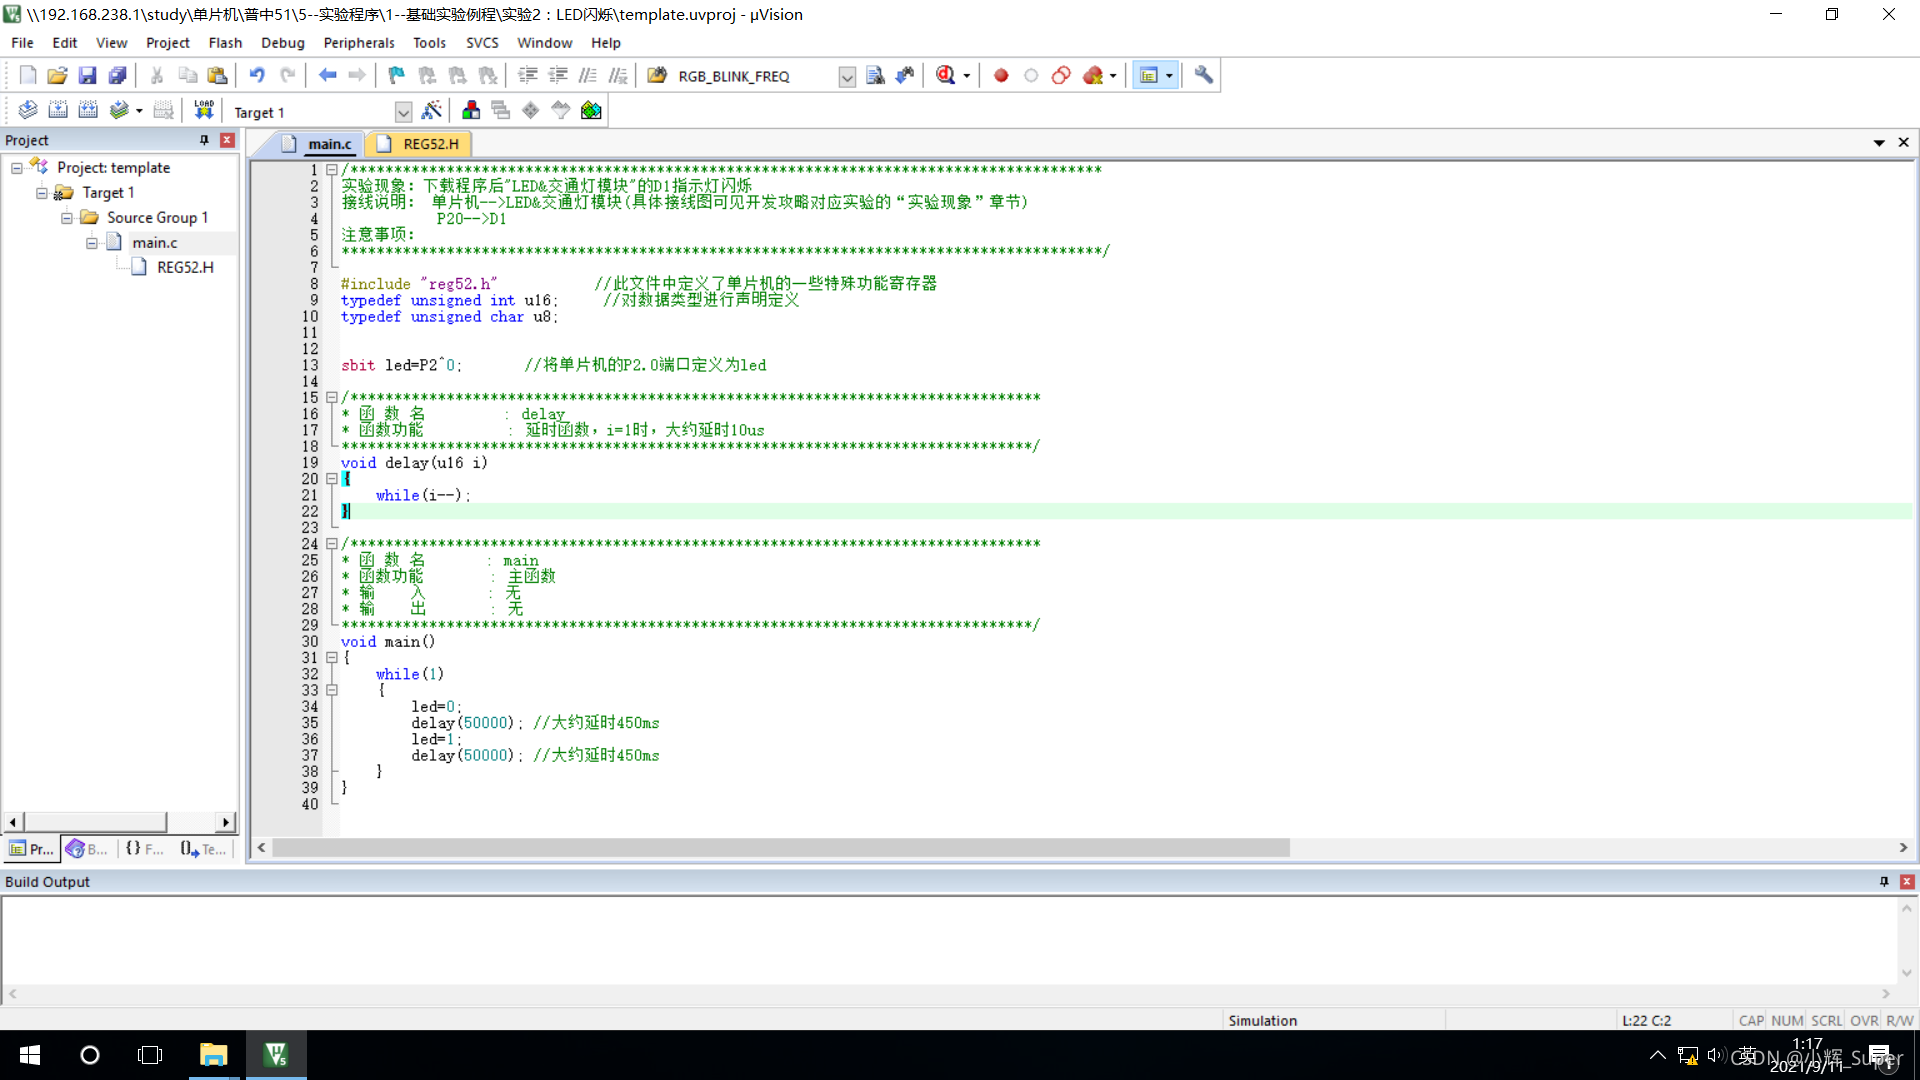
Task: Click the Undo arrow icon
Action: (257, 75)
